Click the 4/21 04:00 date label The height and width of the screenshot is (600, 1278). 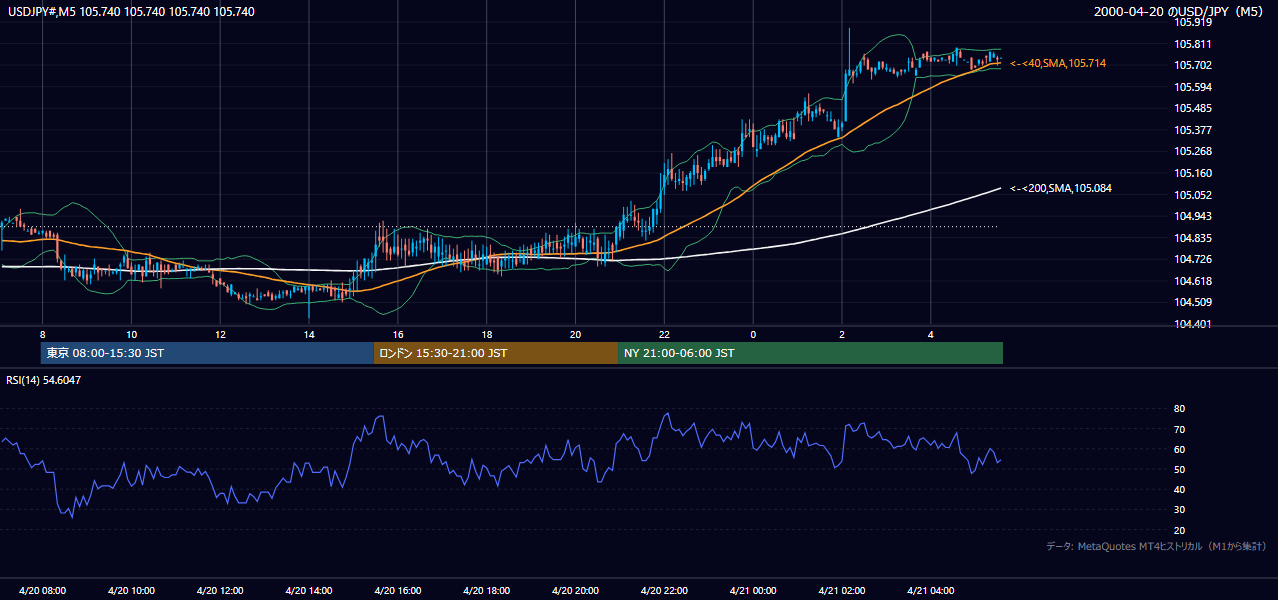point(931,590)
